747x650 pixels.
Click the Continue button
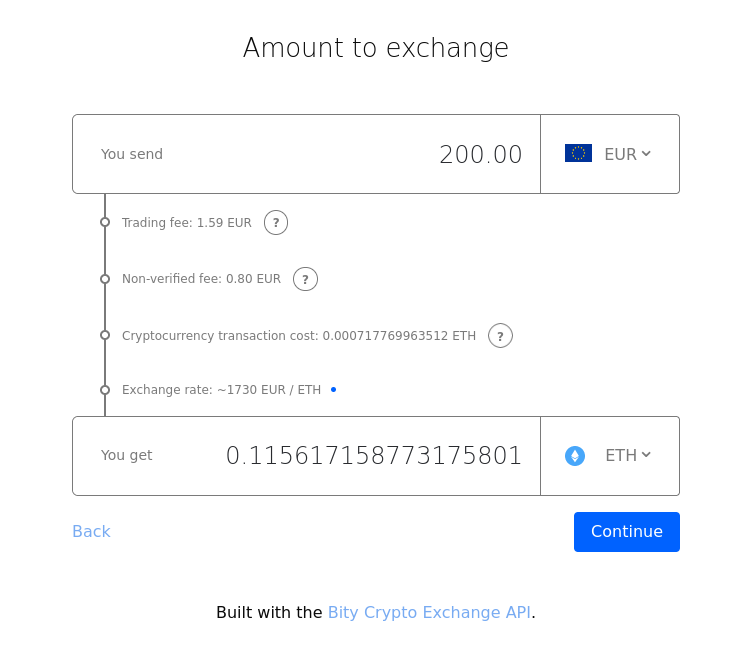pos(626,532)
